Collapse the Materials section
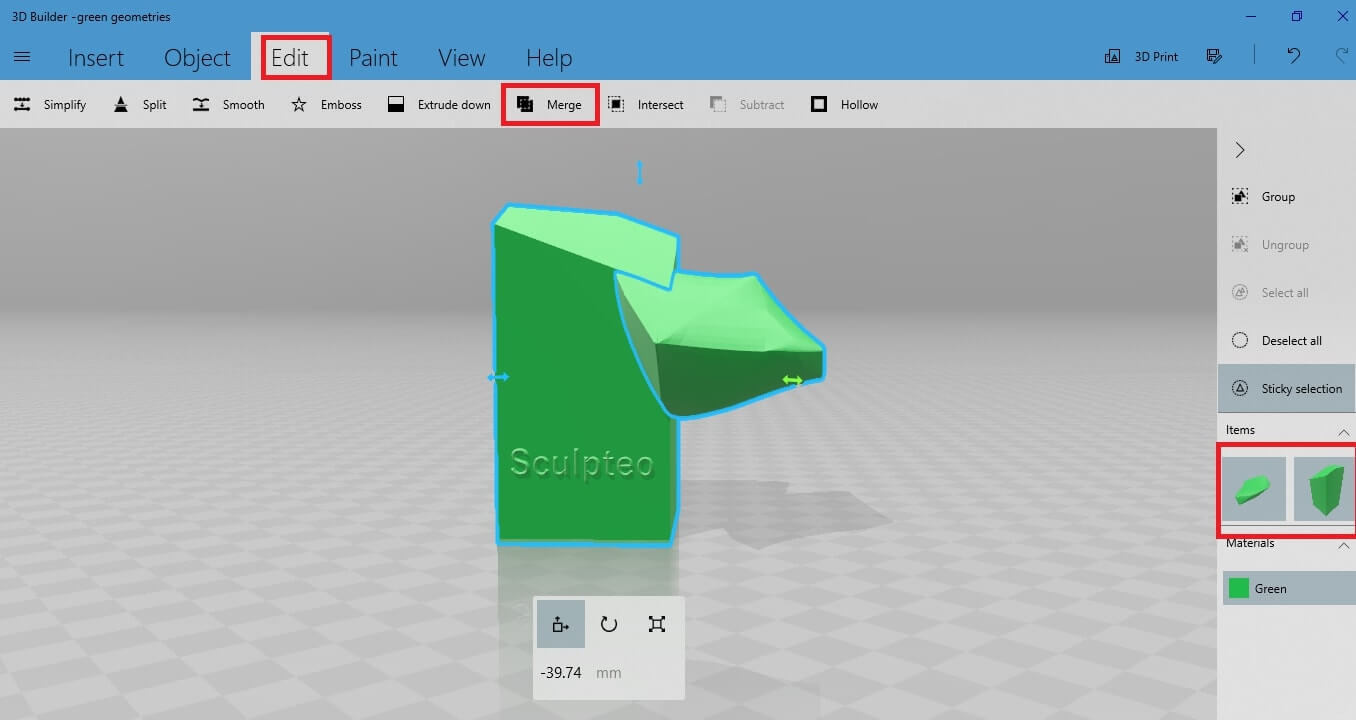1356x720 pixels. tap(1343, 544)
